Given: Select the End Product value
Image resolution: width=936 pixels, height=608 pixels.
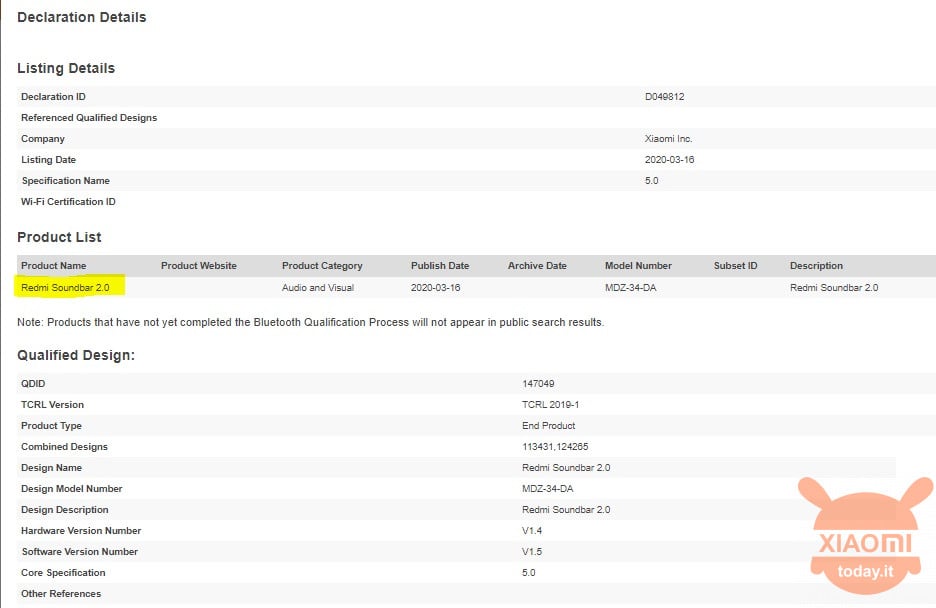Looking at the screenshot, I should 549,425.
